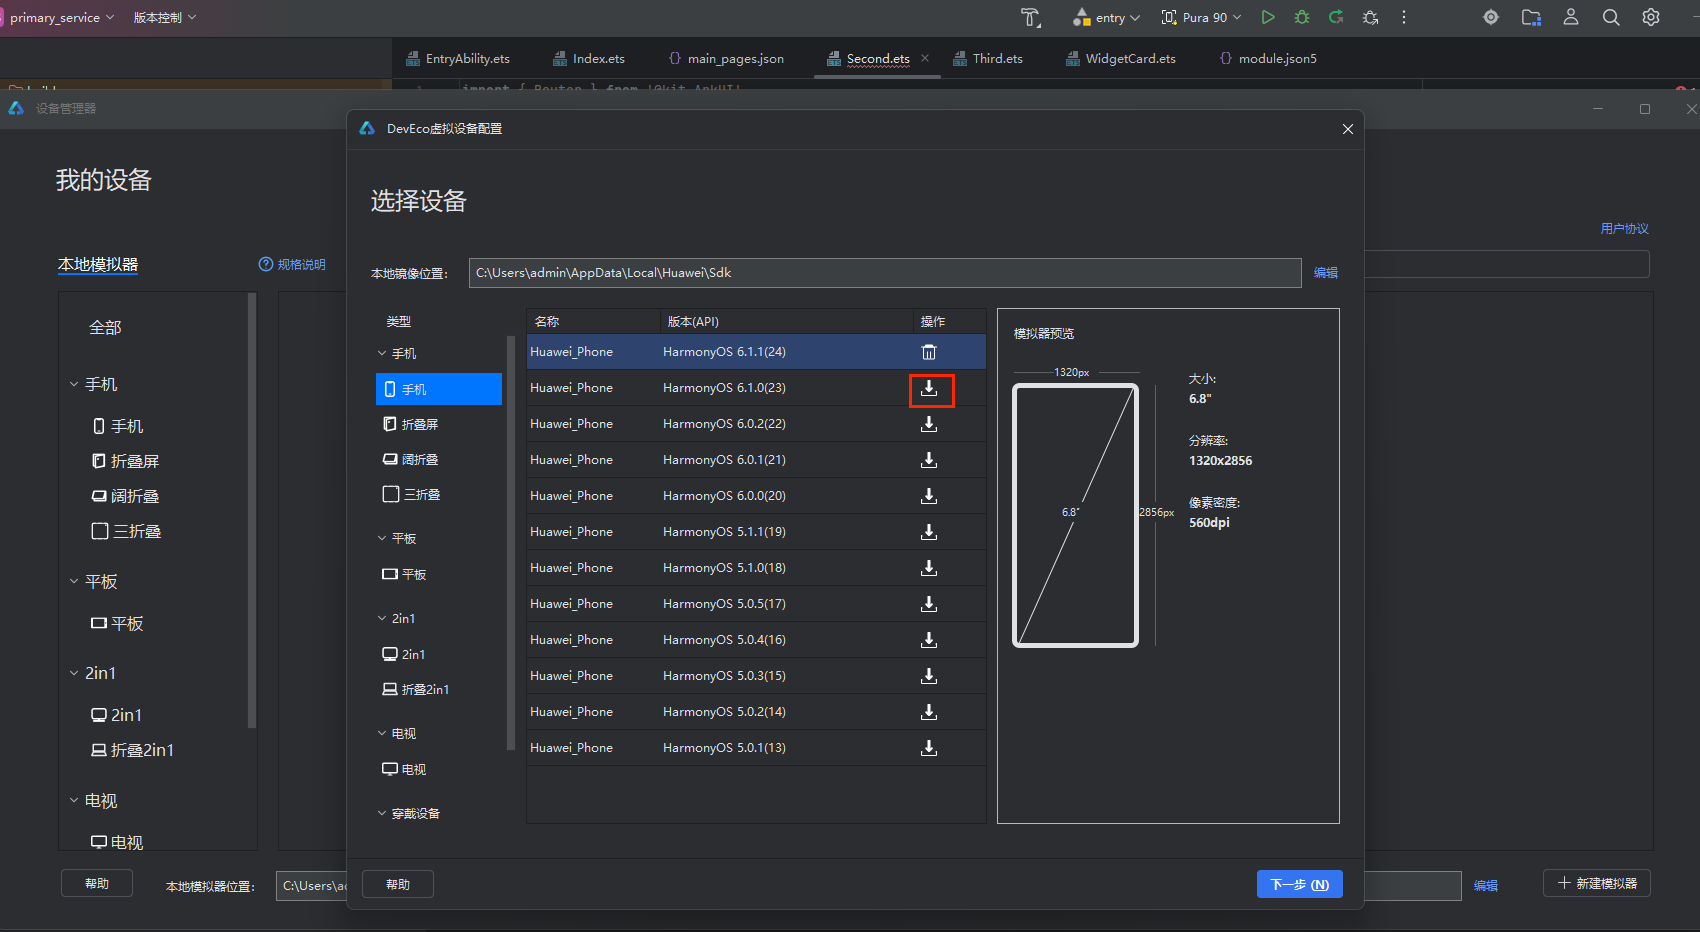Viewport: 1700px width, 932px height.
Task: Switch to the Index.ets tab
Action: [589, 59]
